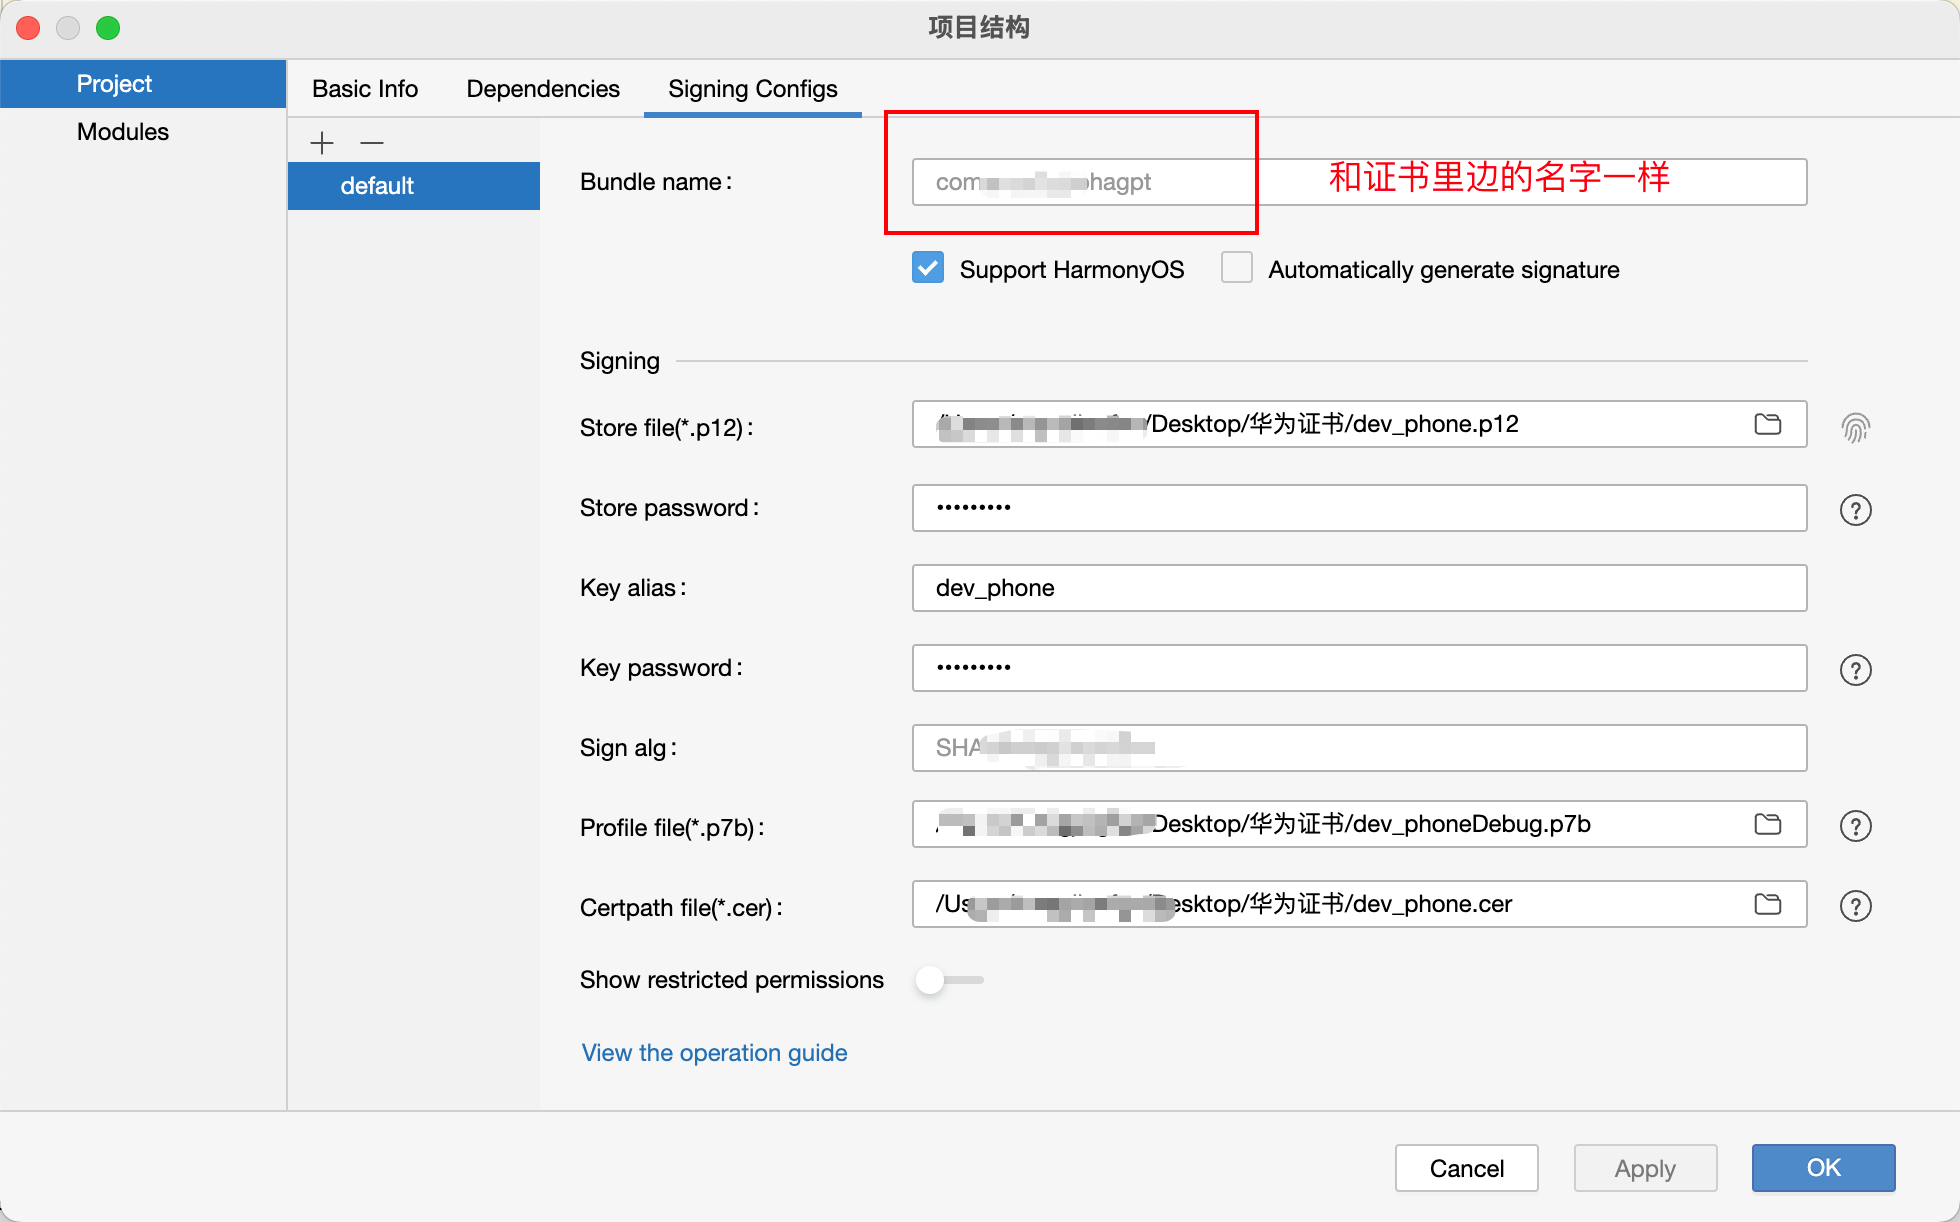1960x1222 pixels.
Task: Show help for Profile file
Action: (x=1855, y=826)
